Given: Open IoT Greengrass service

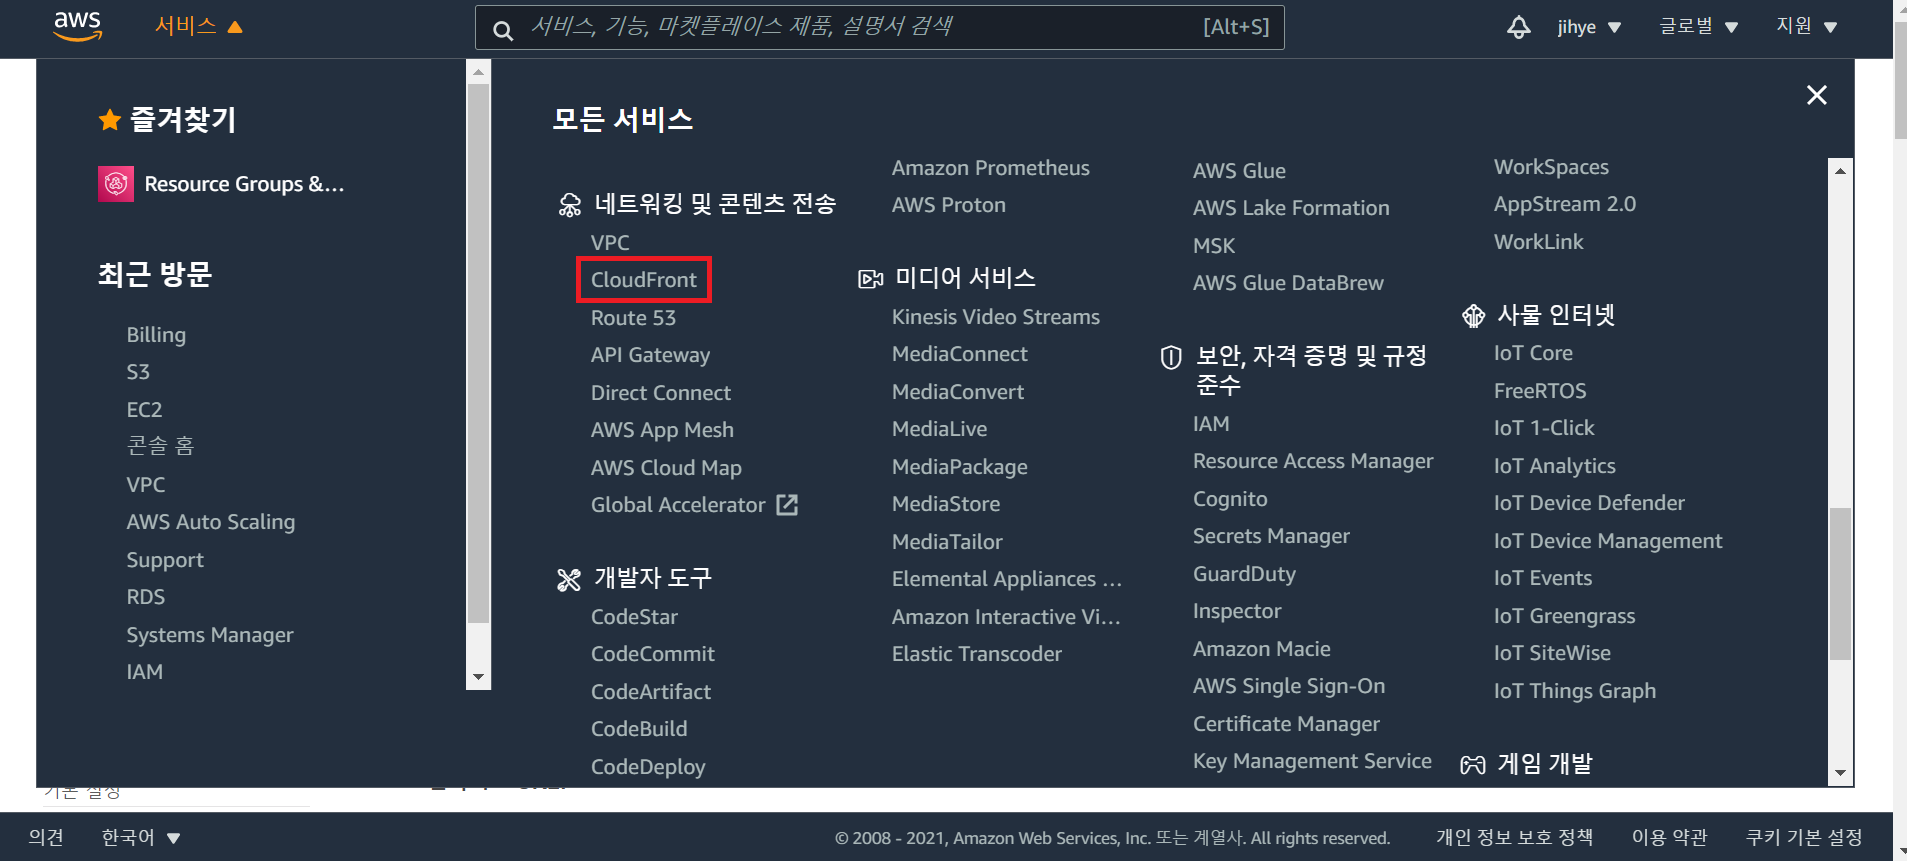Looking at the screenshot, I should tap(1564, 616).
